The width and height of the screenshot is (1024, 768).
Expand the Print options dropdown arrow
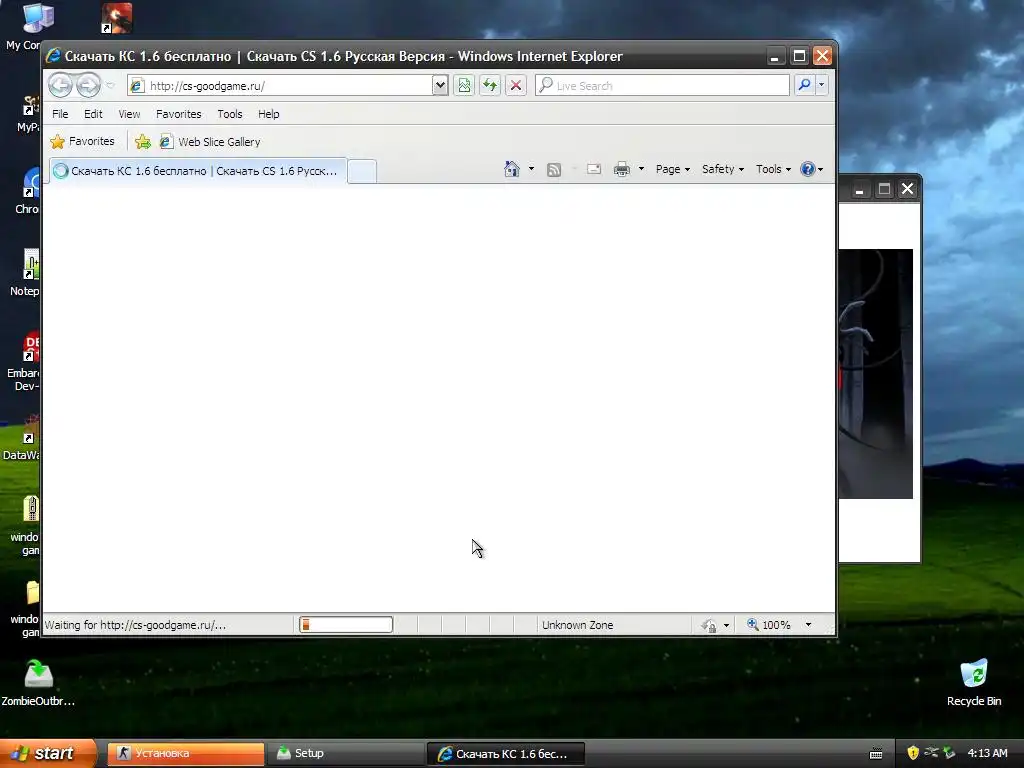pyautogui.click(x=641, y=169)
